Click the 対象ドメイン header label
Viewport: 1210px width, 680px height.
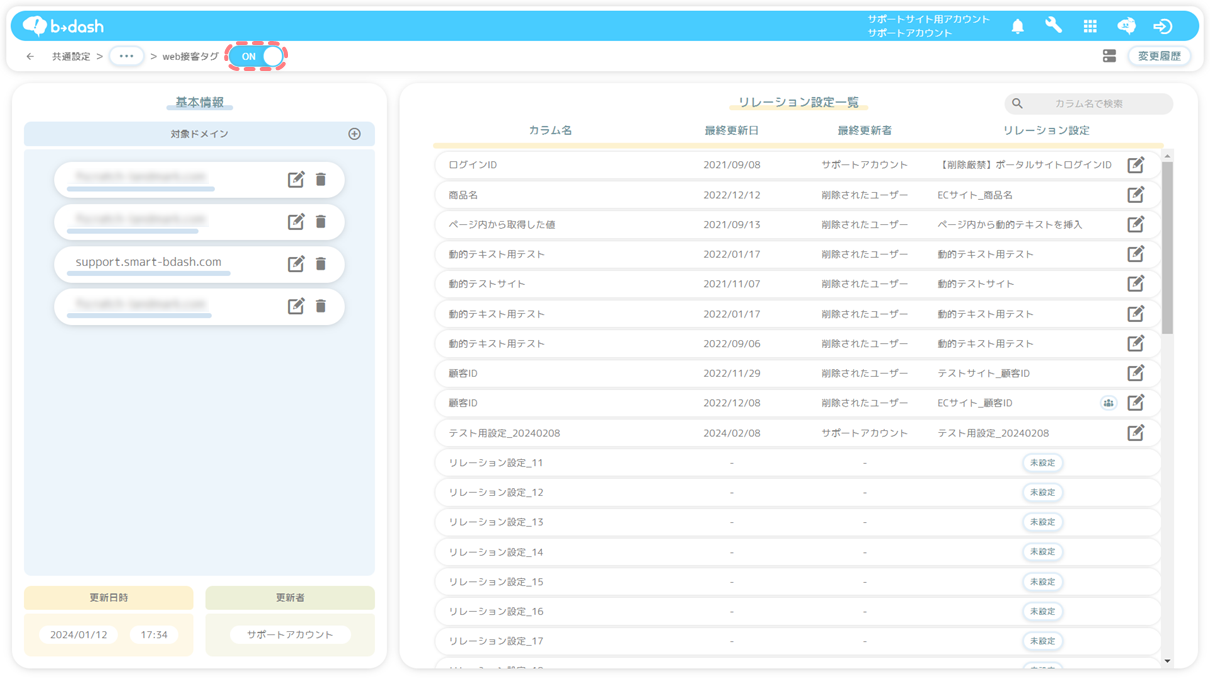click(199, 134)
